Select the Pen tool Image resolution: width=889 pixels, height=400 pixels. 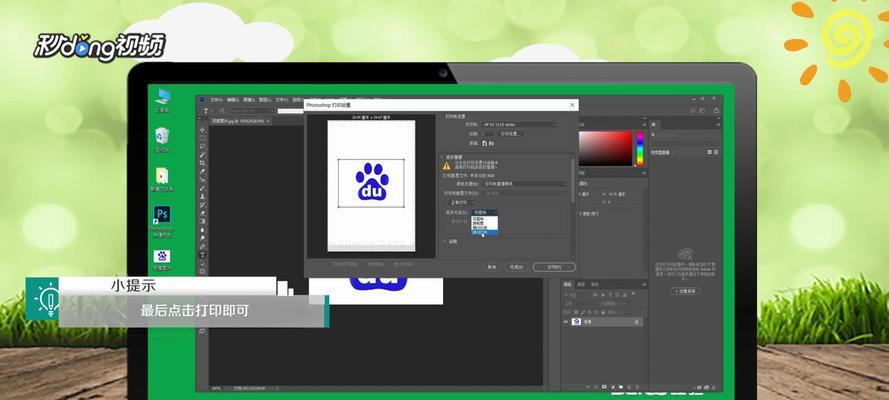[x=202, y=246]
